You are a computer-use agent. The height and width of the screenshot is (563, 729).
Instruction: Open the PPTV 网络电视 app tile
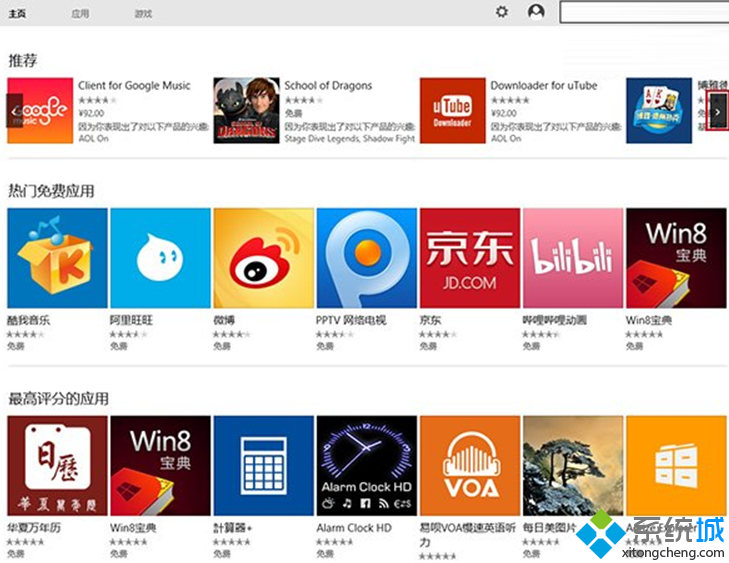pos(366,258)
